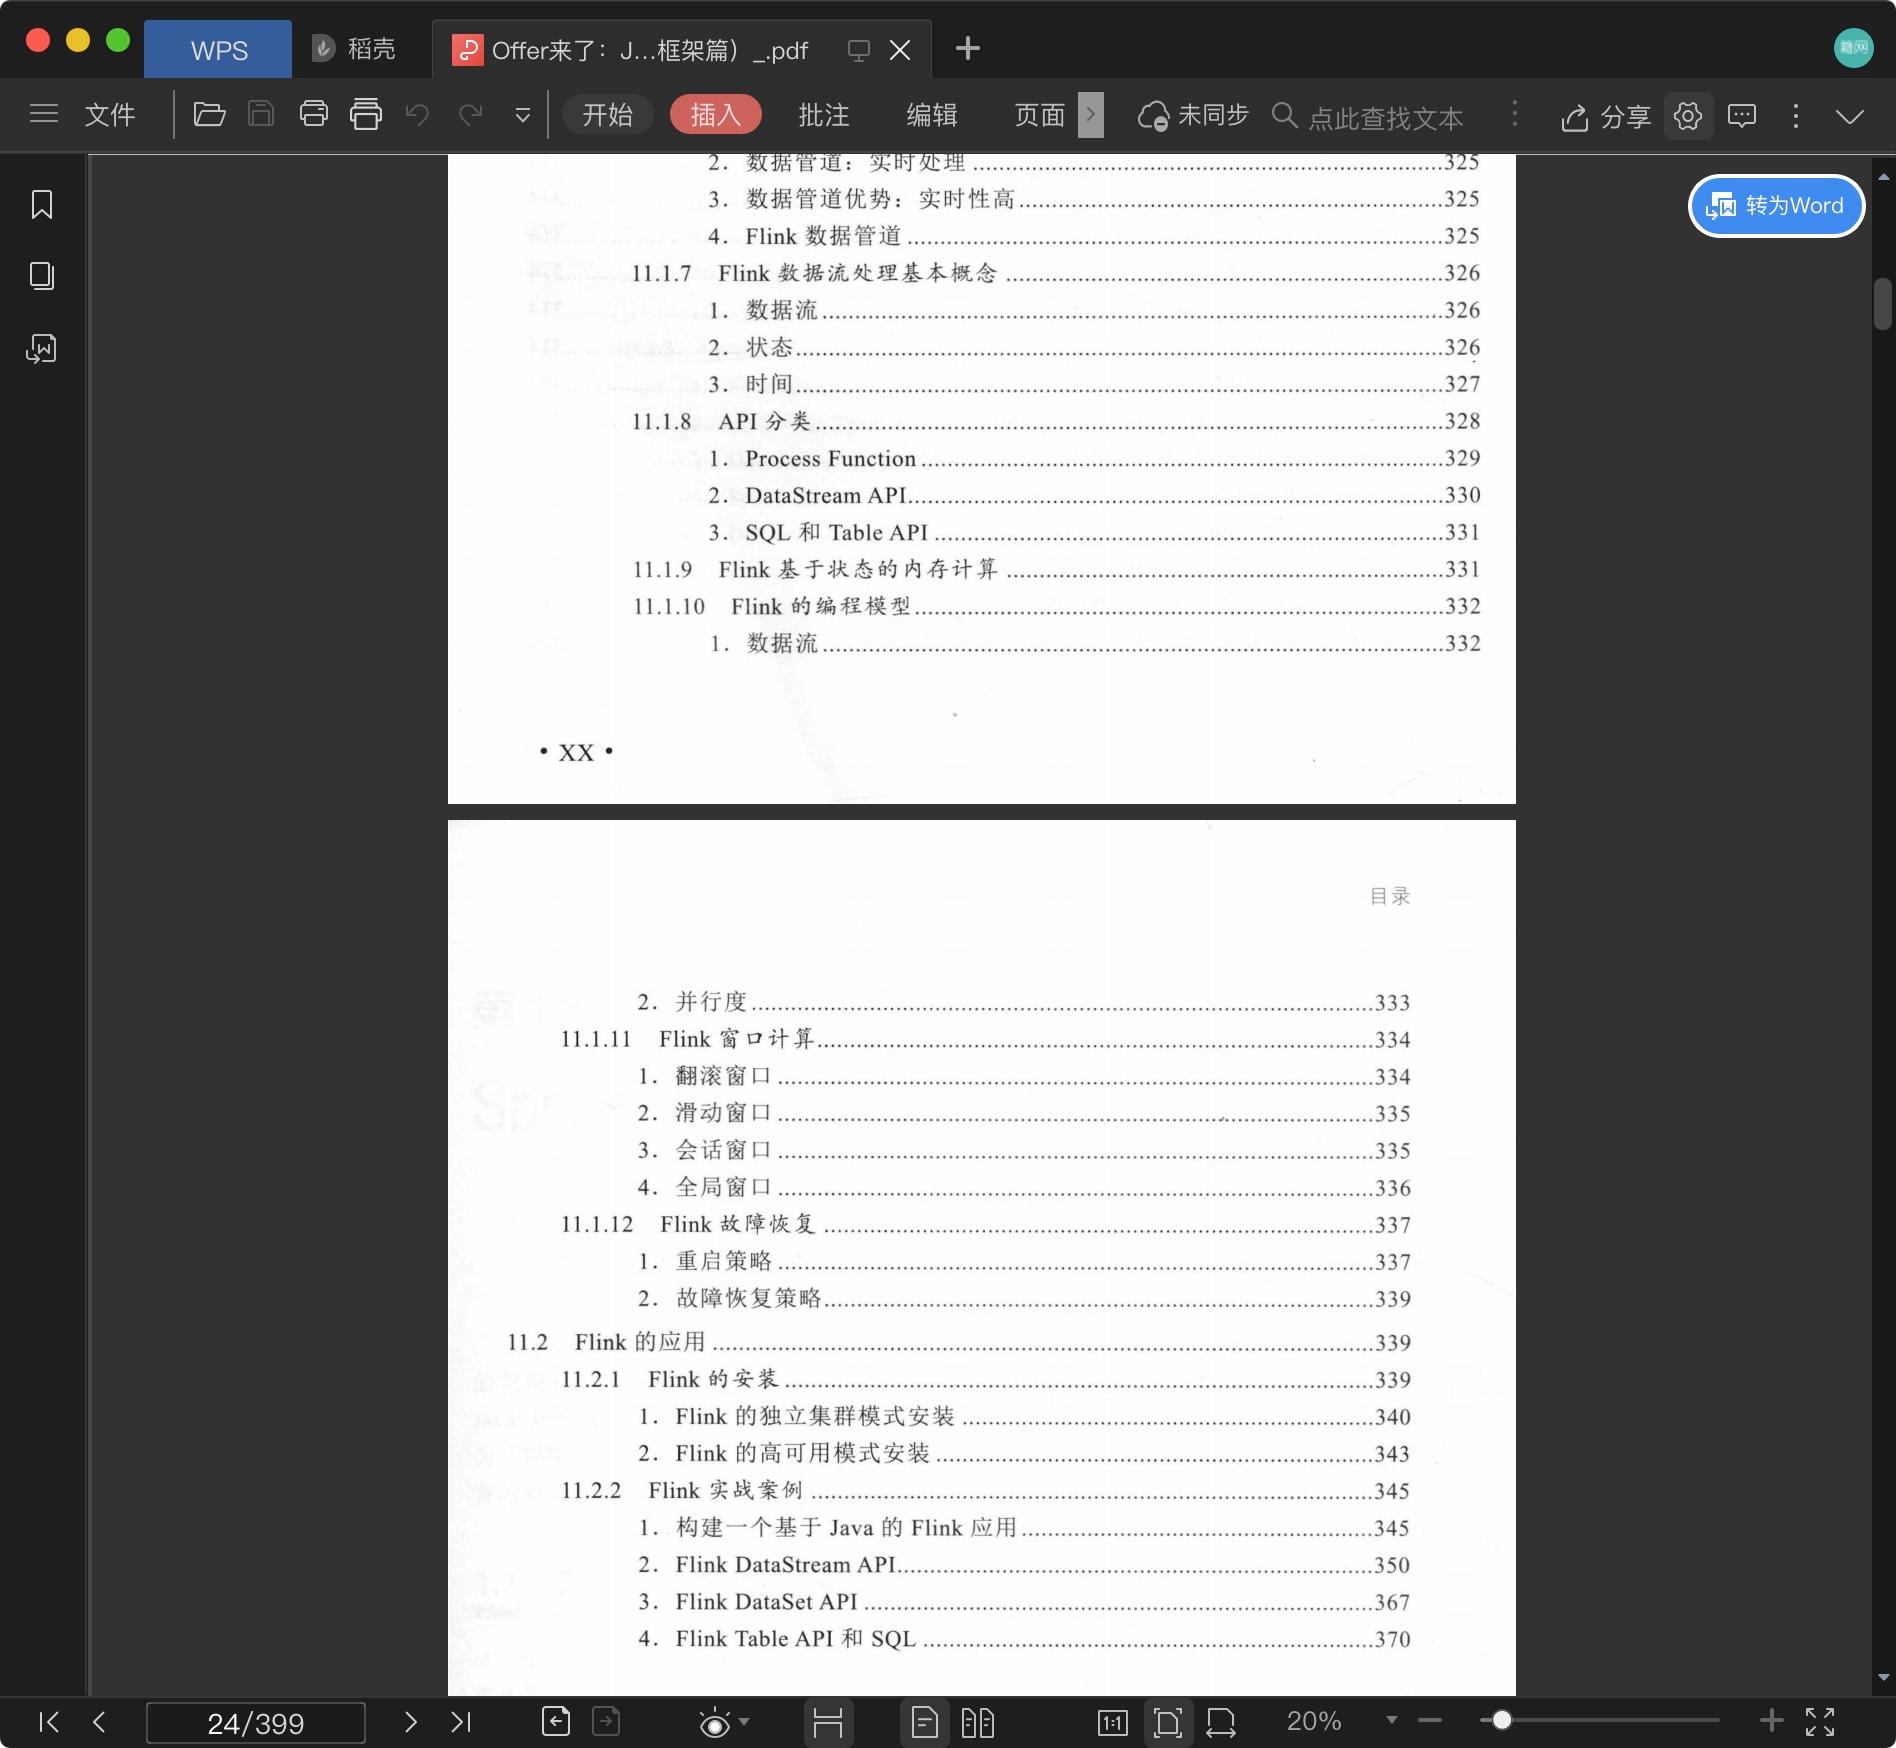Collapse the ribbon with chevron arrow
This screenshot has height=1748, width=1896.
1850,116
